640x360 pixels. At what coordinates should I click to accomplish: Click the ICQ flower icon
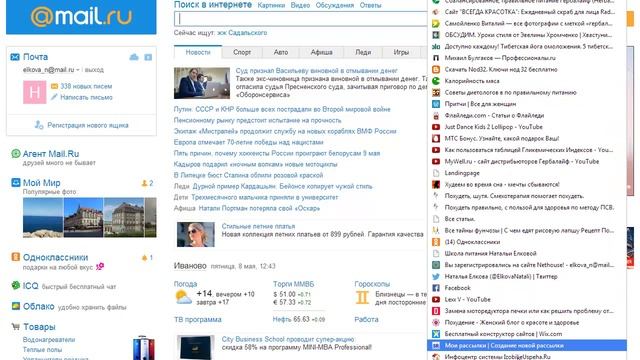pyautogui.click(x=16, y=285)
